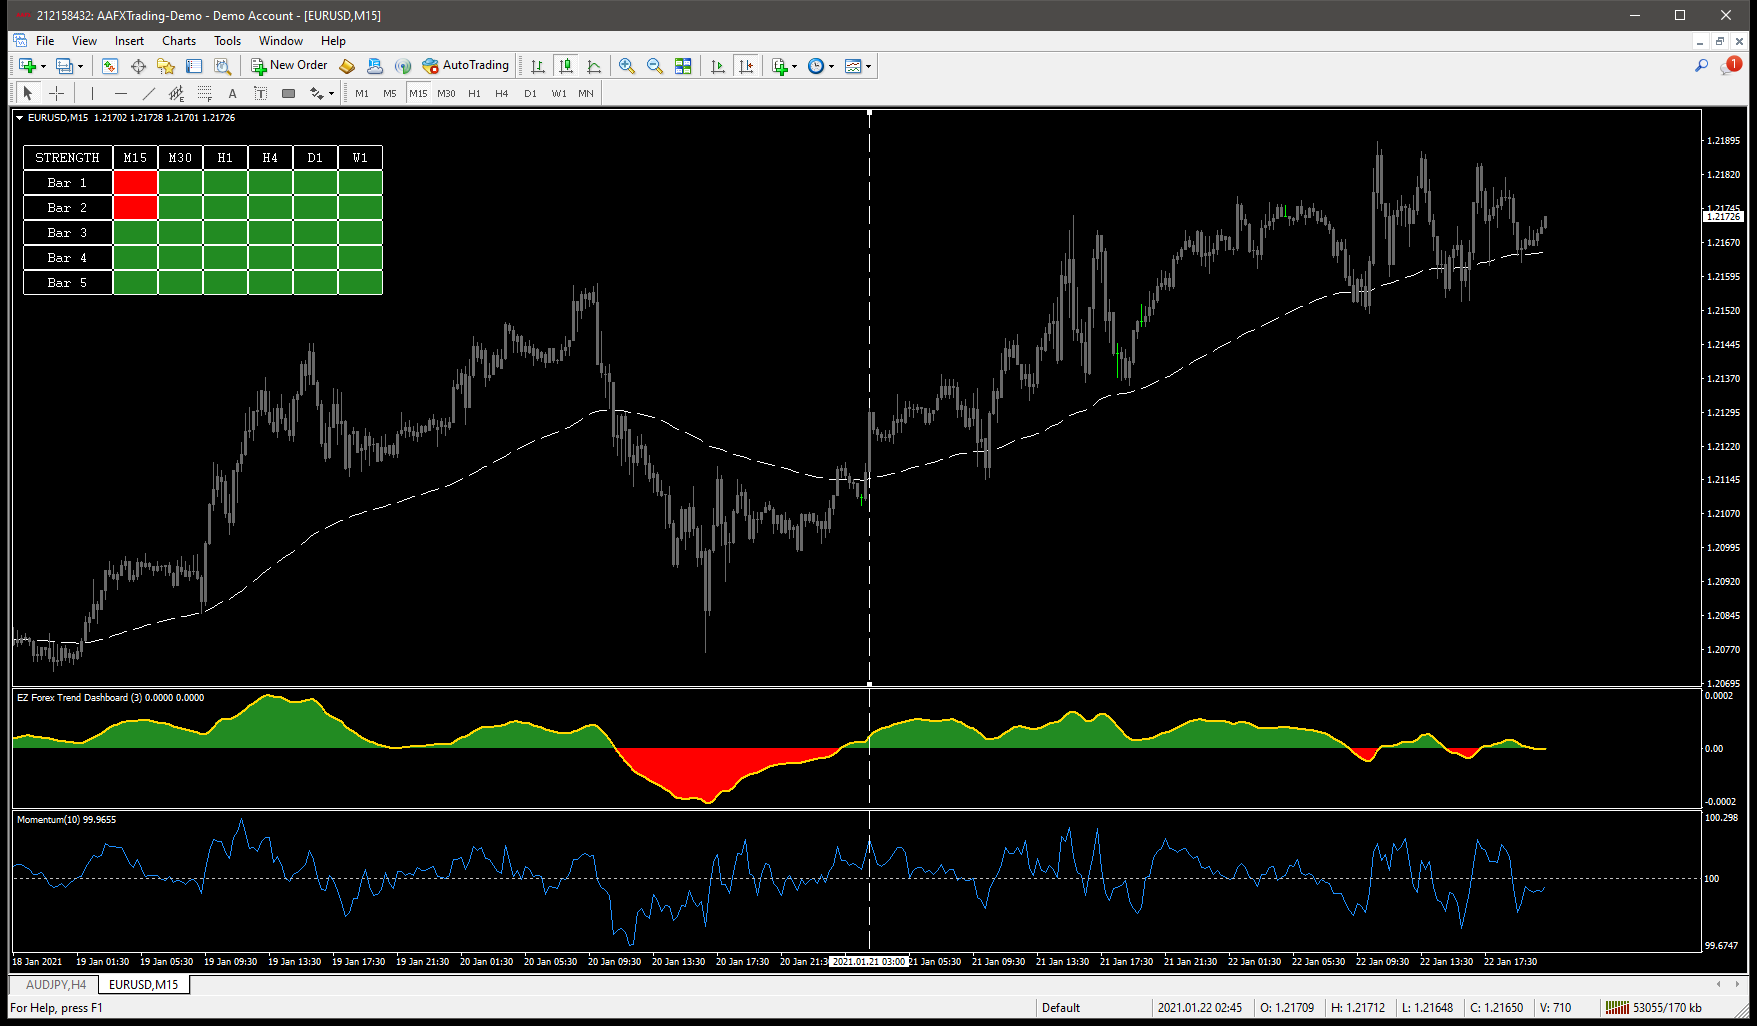Select the Text 'A' tool
1757x1026 pixels.
[x=232, y=93]
